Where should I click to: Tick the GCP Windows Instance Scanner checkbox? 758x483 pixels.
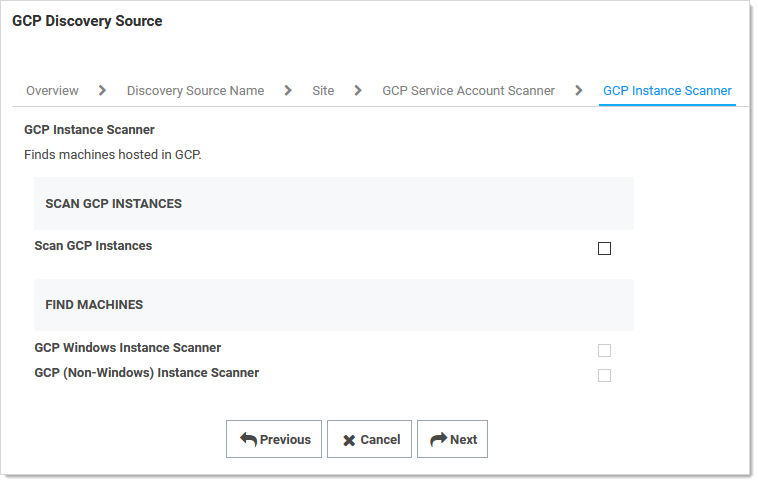(604, 350)
